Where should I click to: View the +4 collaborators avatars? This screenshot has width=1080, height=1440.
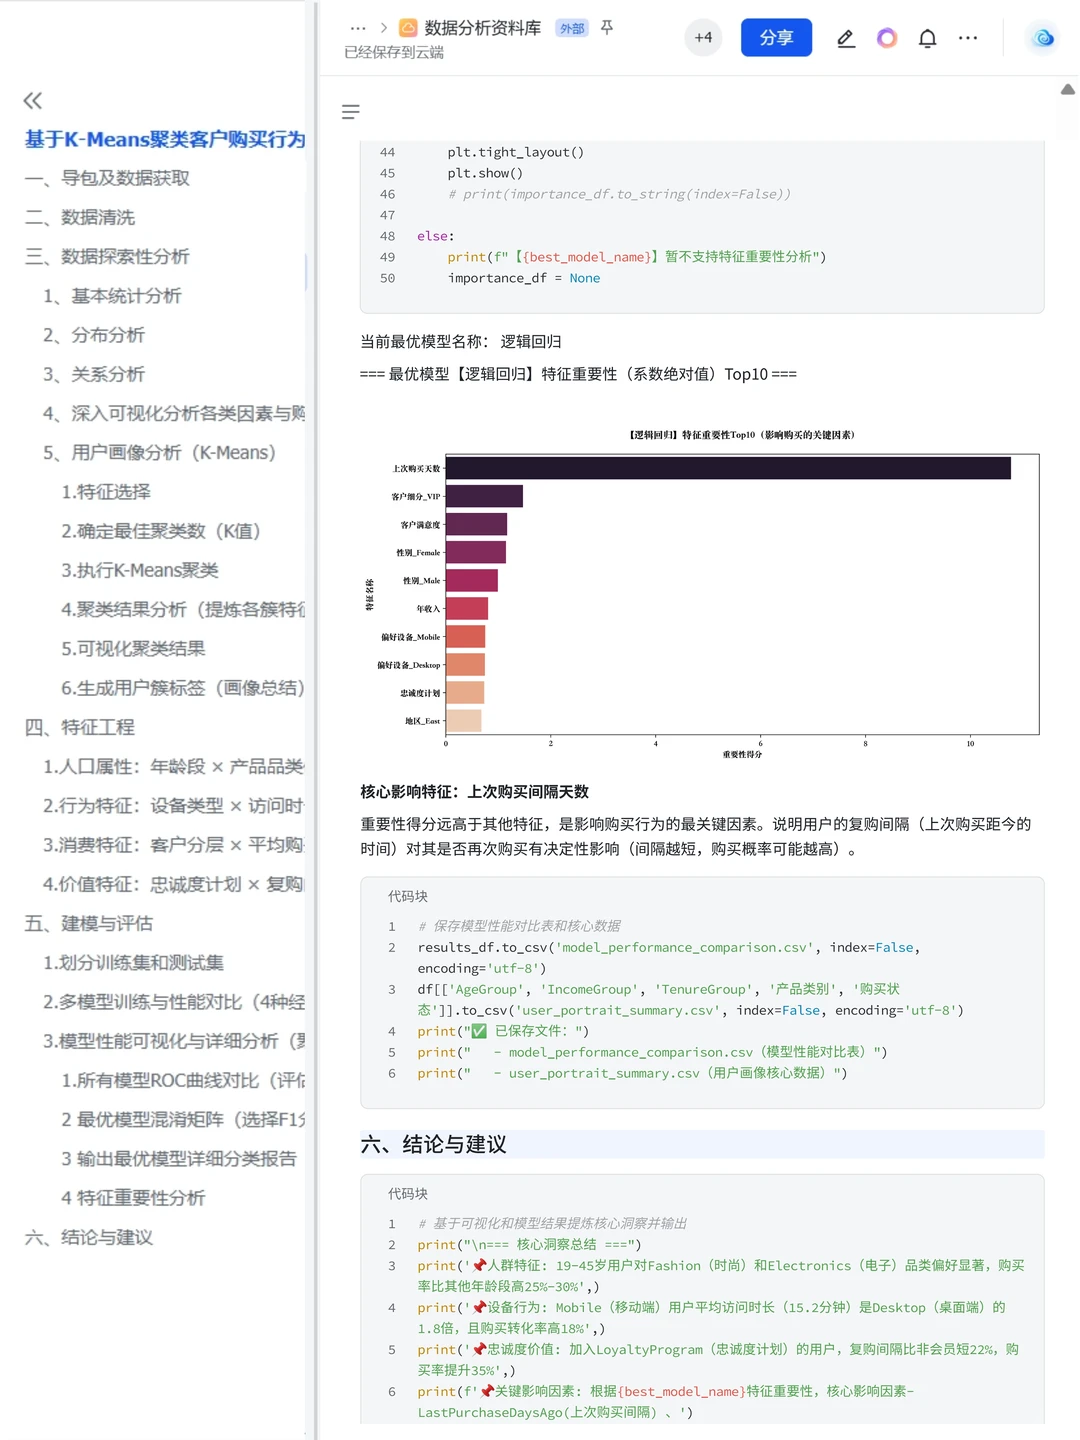(x=703, y=37)
